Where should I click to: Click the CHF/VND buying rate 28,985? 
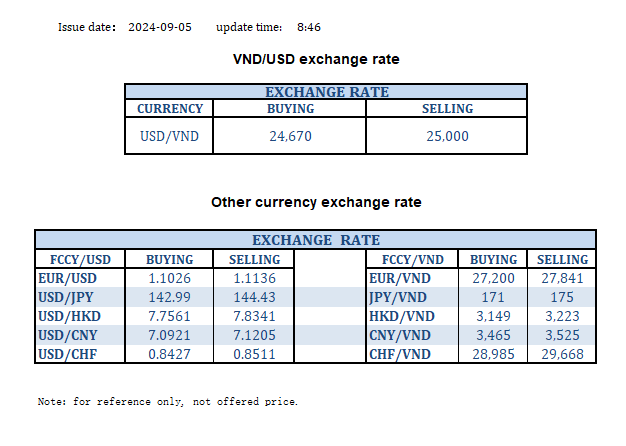494,352
